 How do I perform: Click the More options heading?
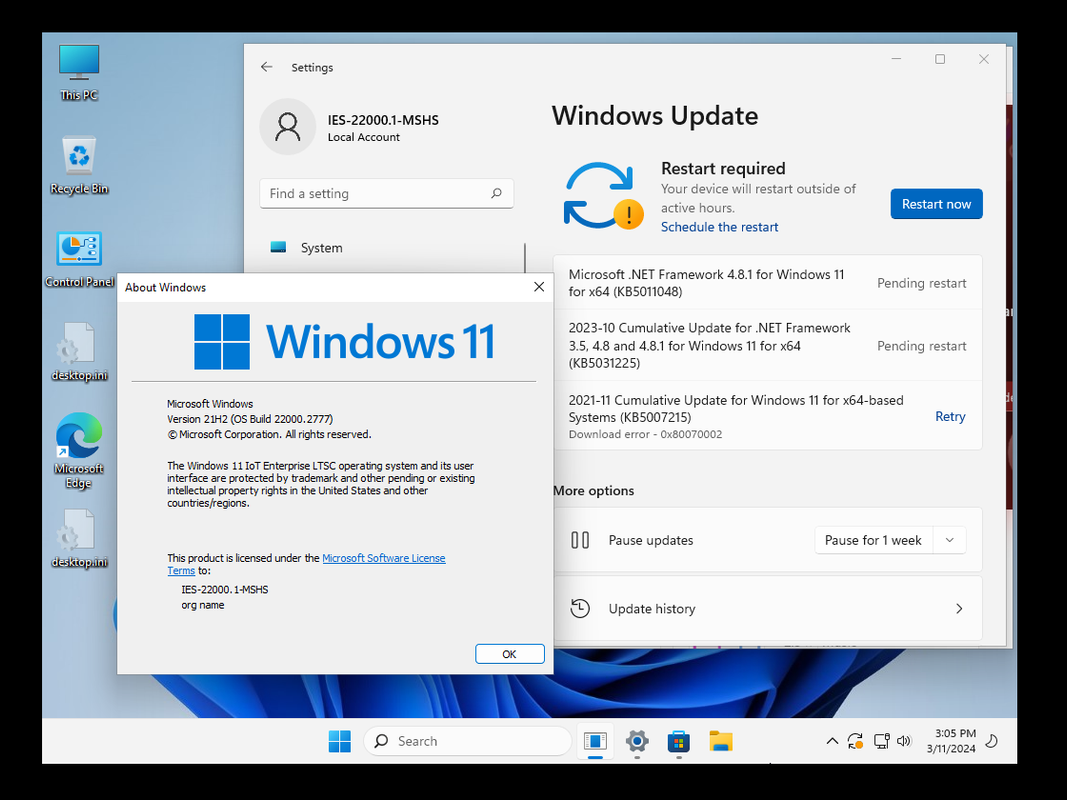[593, 490]
